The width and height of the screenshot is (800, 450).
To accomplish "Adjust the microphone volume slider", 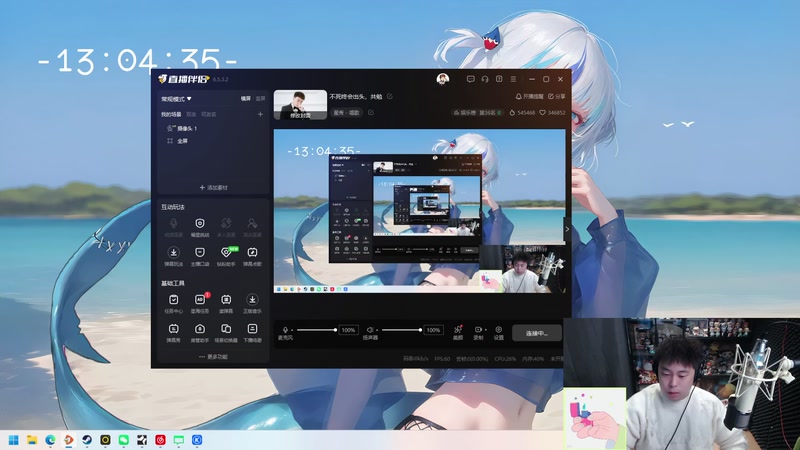I will click(316, 330).
